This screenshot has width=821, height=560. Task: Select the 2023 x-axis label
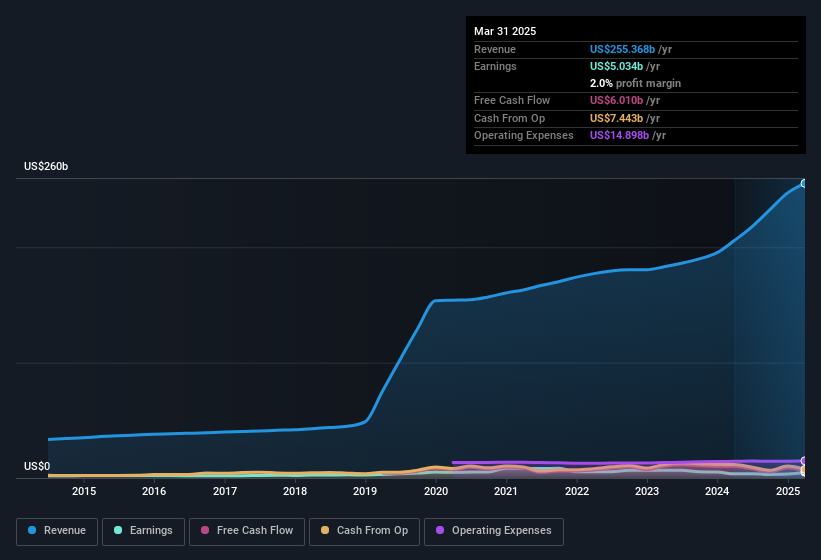coord(647,491)
